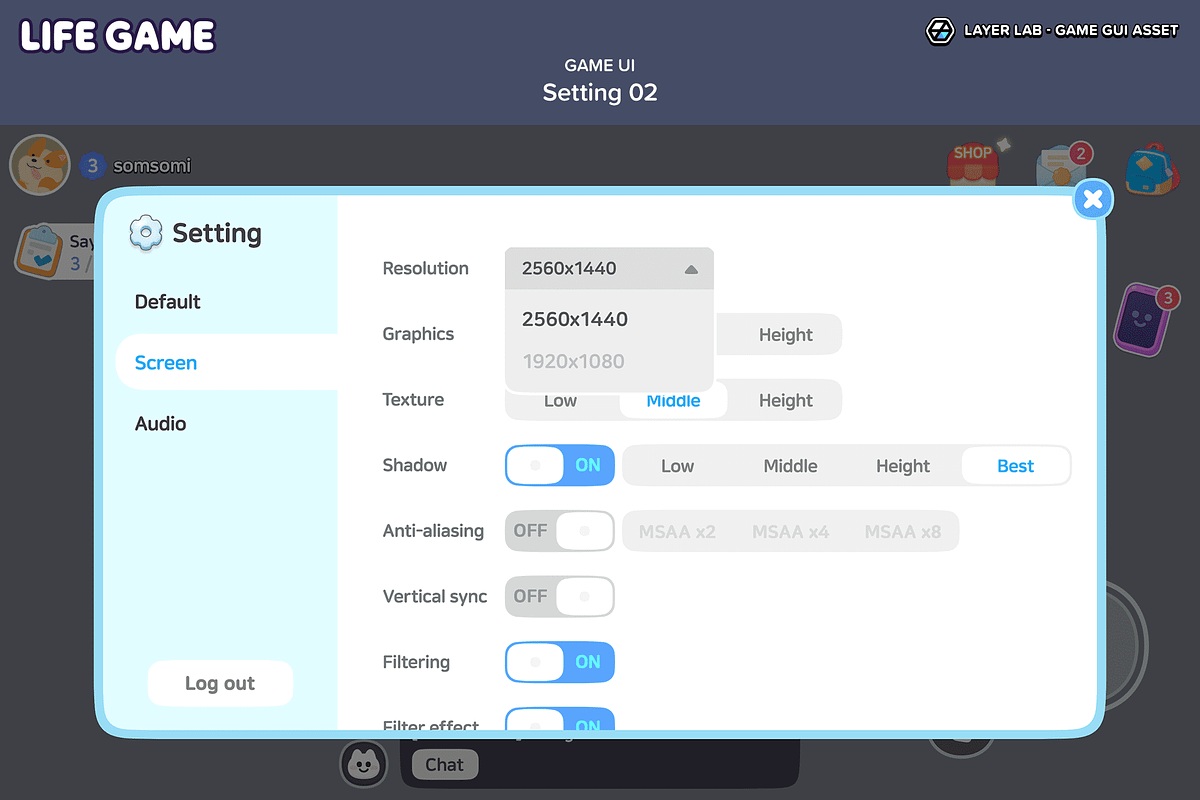The height and width of the screenshot is (800, 1200).
Task: Open the mailbox icon with badge 2
Action: point(1063,164)
